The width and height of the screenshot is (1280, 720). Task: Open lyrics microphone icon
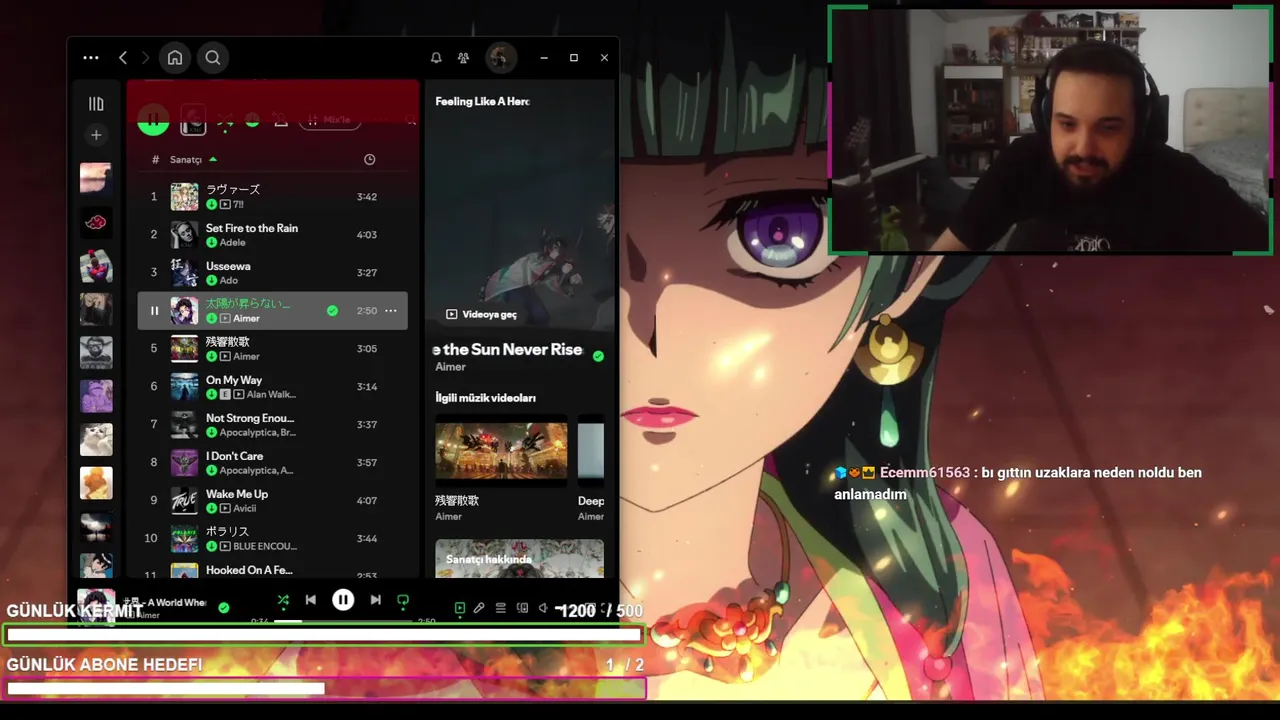pyautogui.click(x=479, y=608)
